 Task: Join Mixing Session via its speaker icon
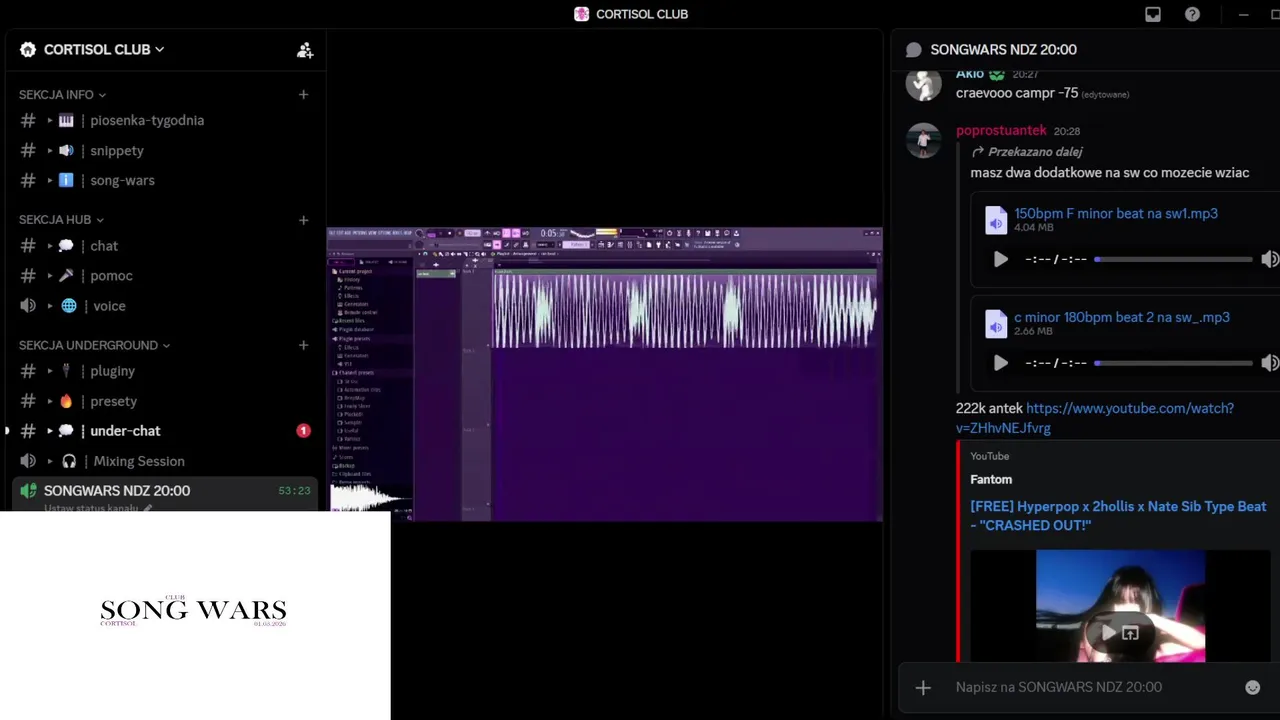click(x=28, y=461)
